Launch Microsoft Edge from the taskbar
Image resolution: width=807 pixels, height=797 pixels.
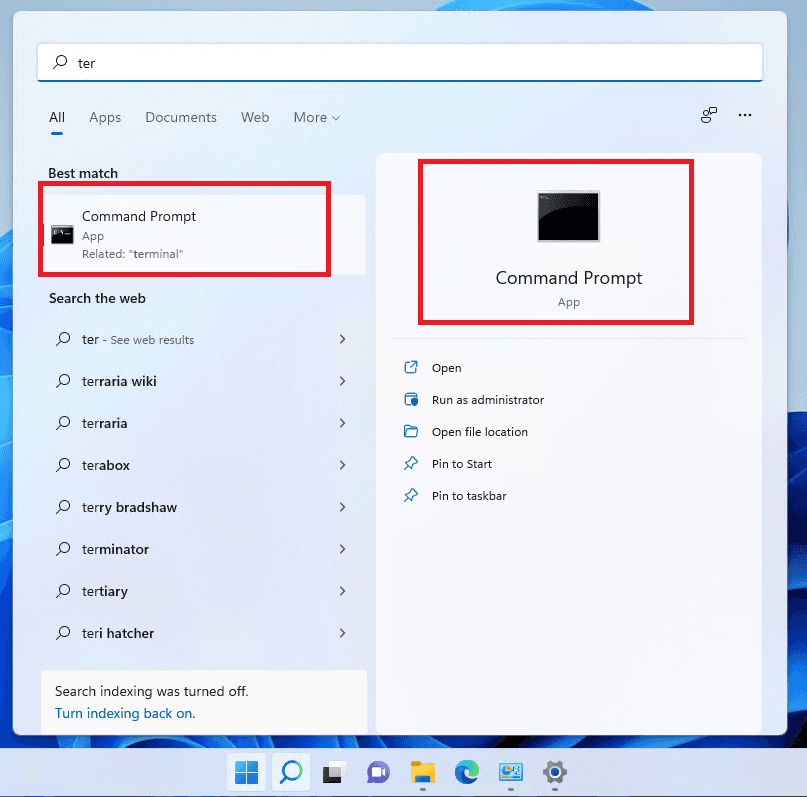pos(467,772)
